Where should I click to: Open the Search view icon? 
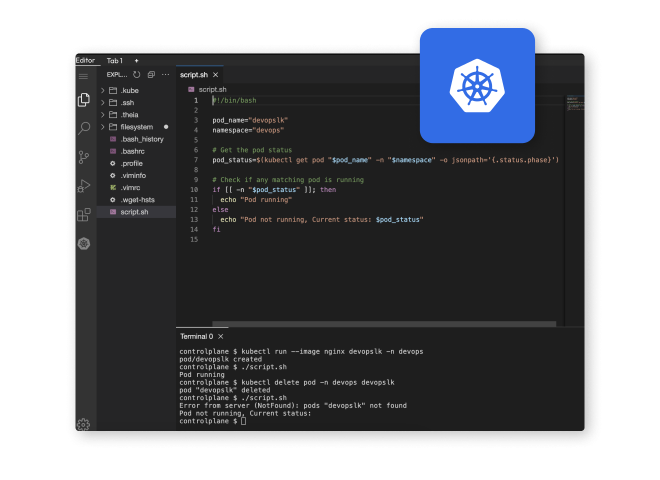(84, 128)
